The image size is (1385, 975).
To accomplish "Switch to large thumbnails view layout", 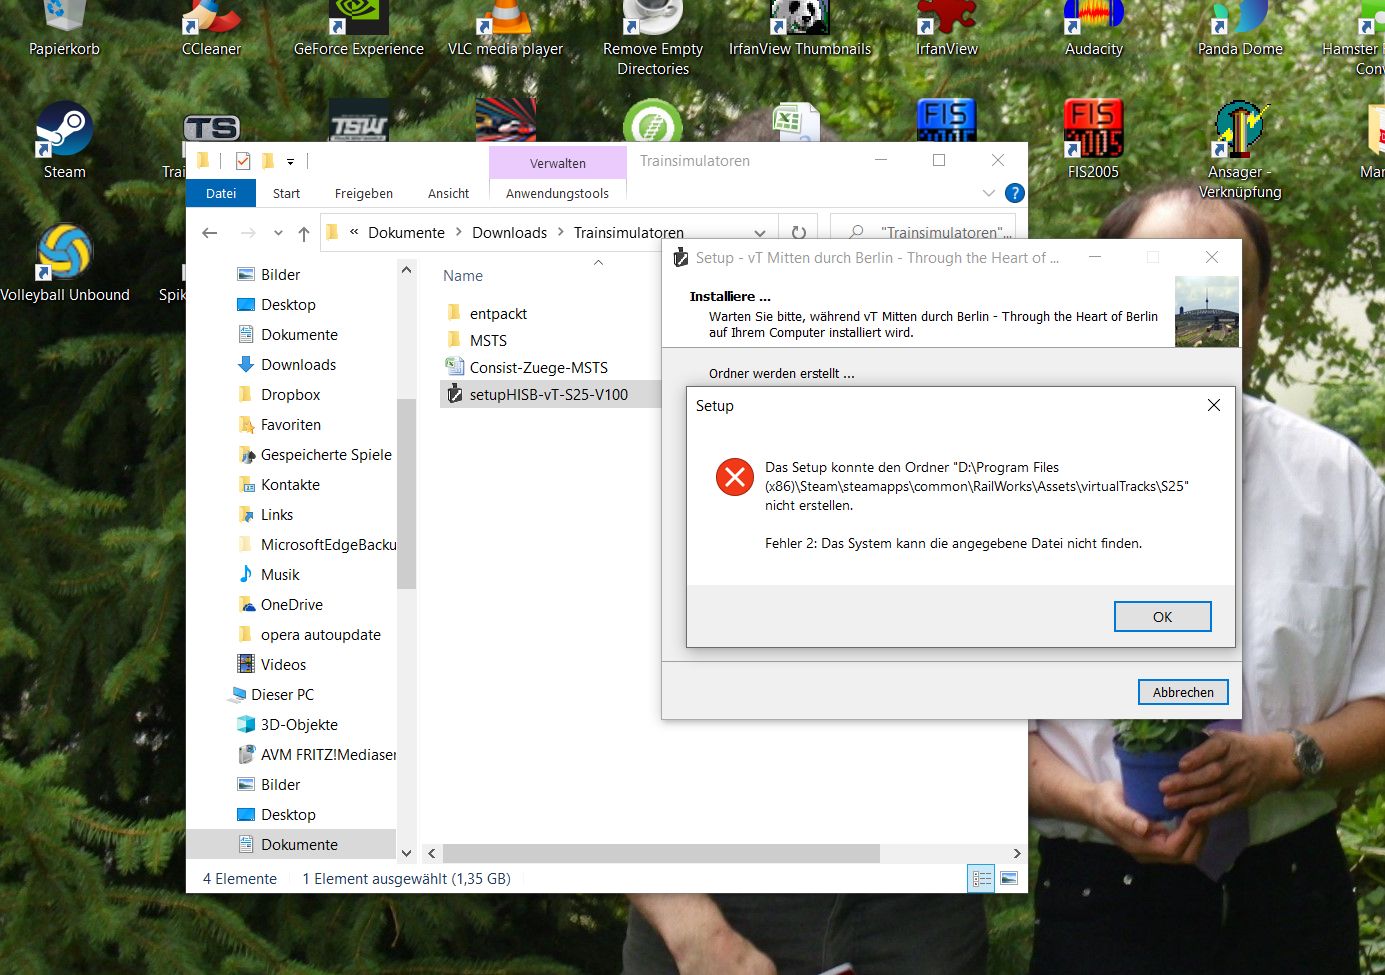I will coord(1009,878).
